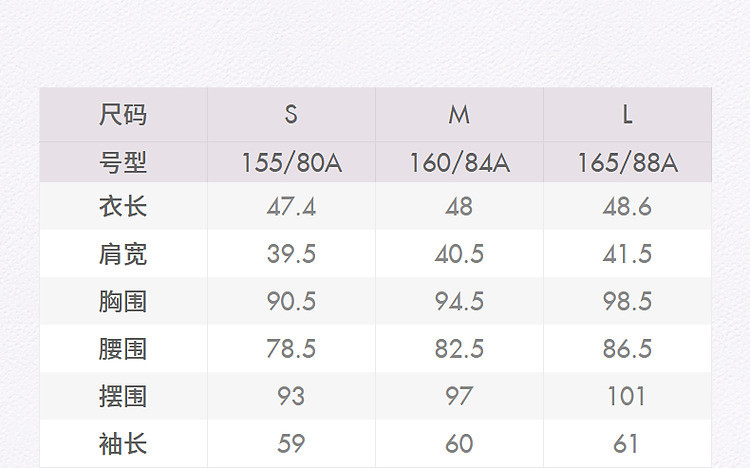Select the 袖长 row label
The width and height of the screenshot is (750, 468).
coord(123,443)
